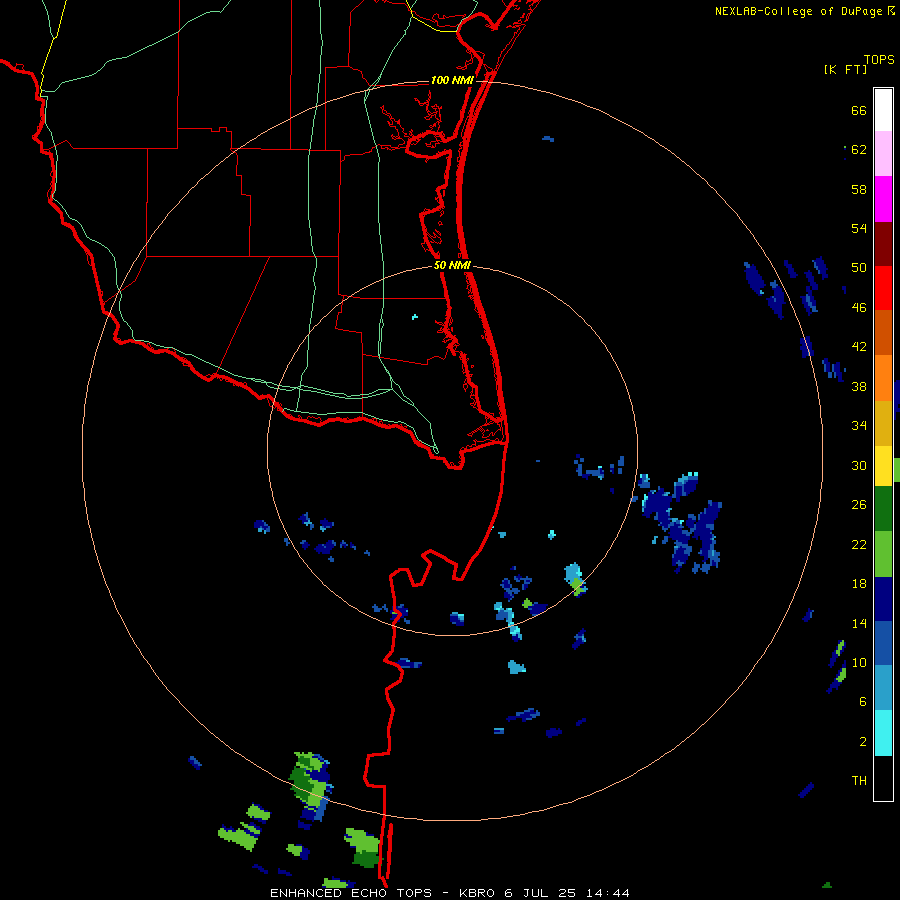
Task: Select the 6 scale value
Action: point(862,702)
